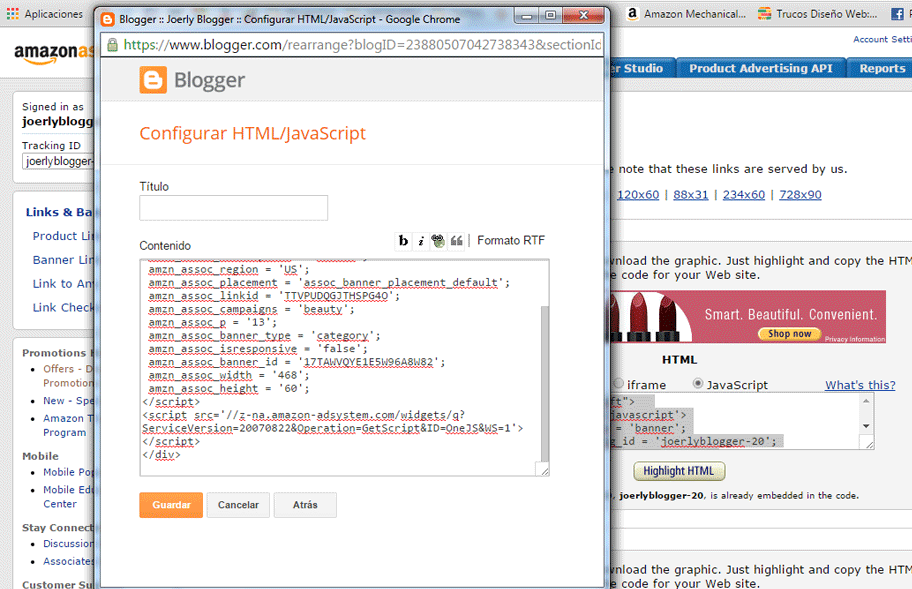Screen dimensions: 912x589
Task: Click the Facebook bookmark icon
Action: tap(897, 14)
